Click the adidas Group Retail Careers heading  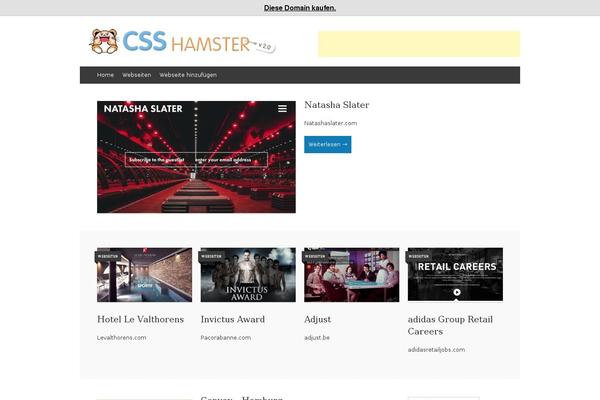(450, 325)
